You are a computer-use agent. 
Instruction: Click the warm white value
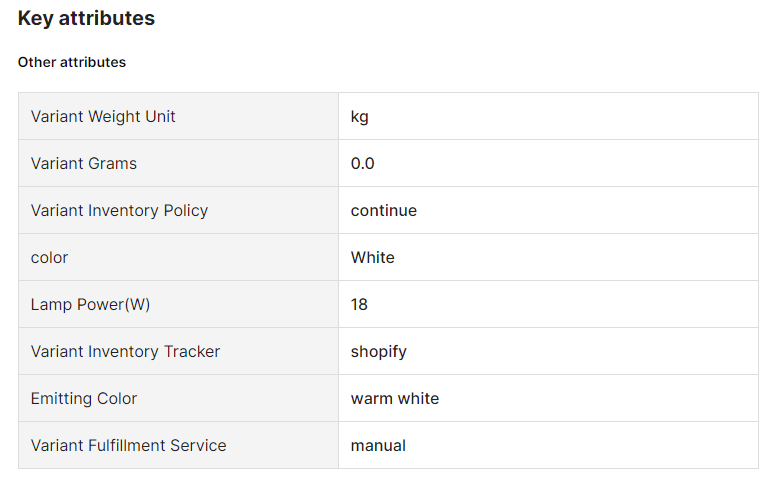(395, 398)
